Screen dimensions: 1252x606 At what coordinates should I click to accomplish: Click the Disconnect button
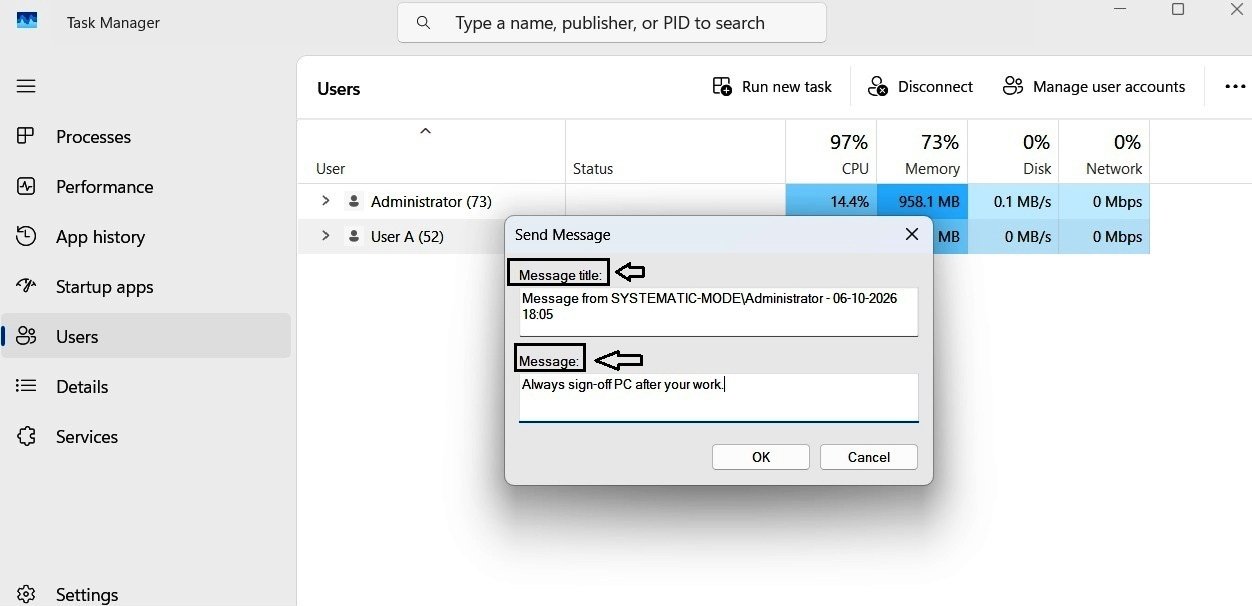tap(920, 87)
